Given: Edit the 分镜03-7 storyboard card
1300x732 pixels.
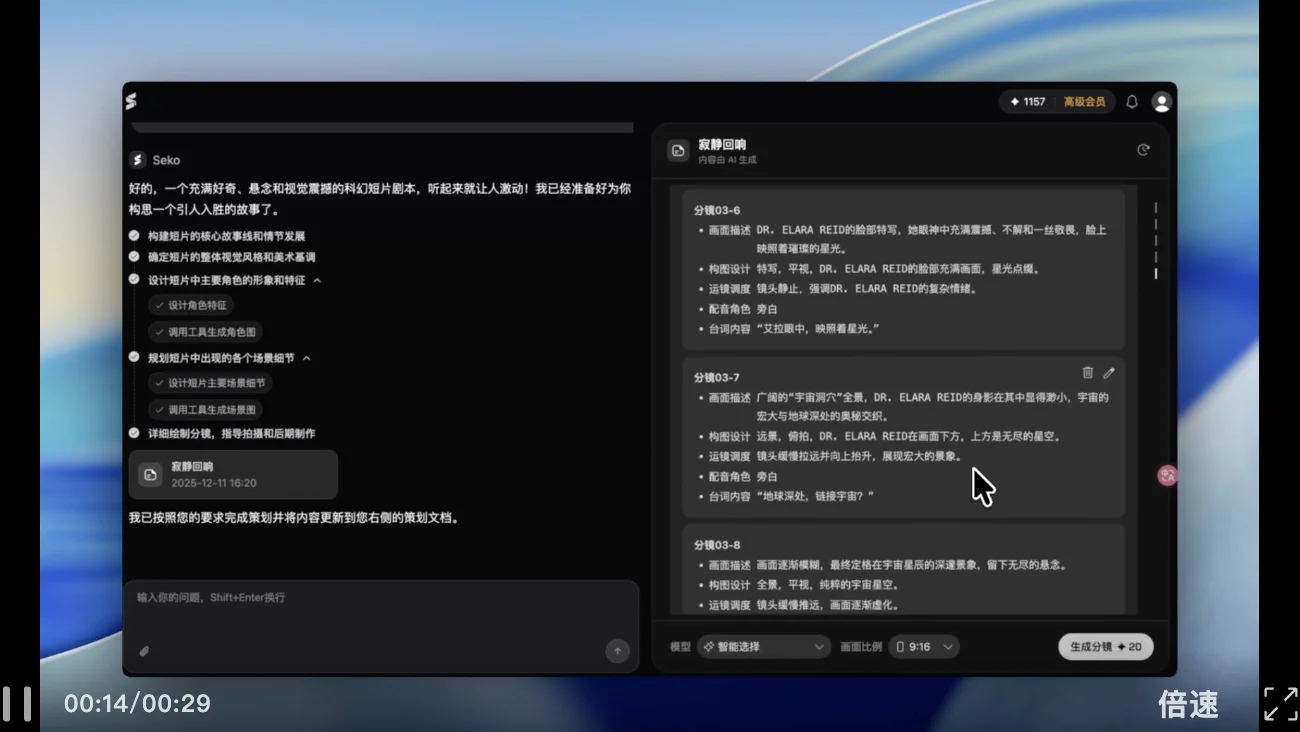Looking at the screenshot, I should 1109,372.
